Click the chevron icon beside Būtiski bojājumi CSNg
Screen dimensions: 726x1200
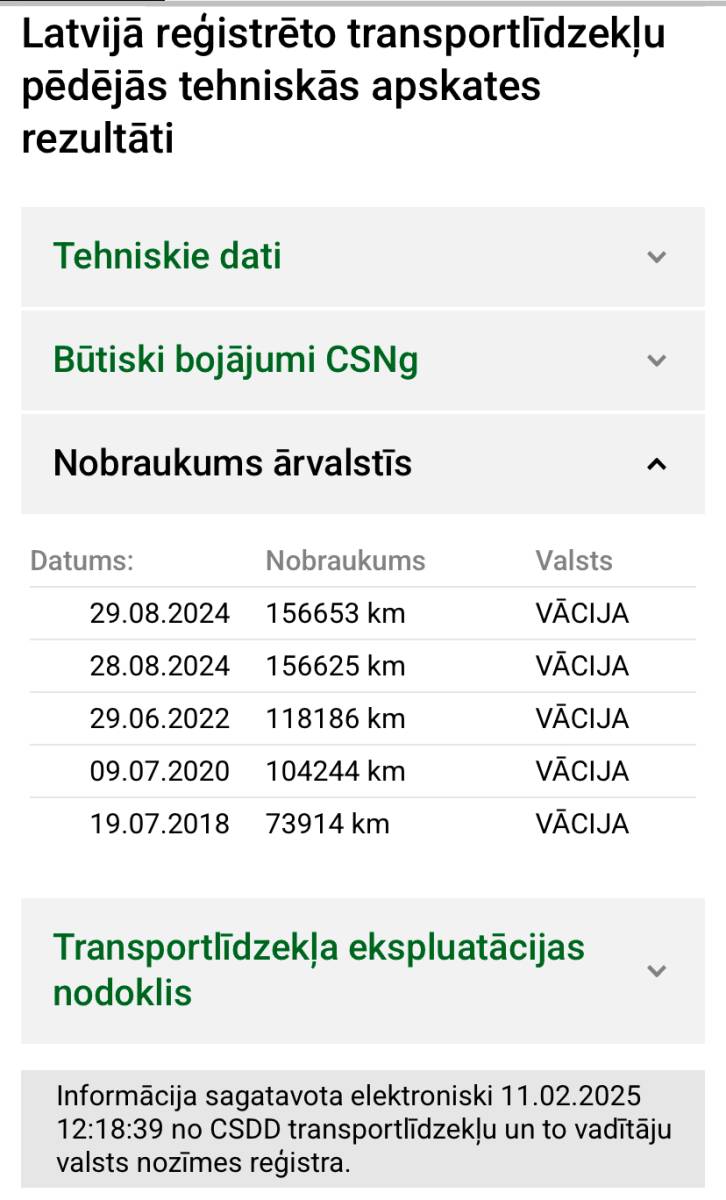click(656, 360)
